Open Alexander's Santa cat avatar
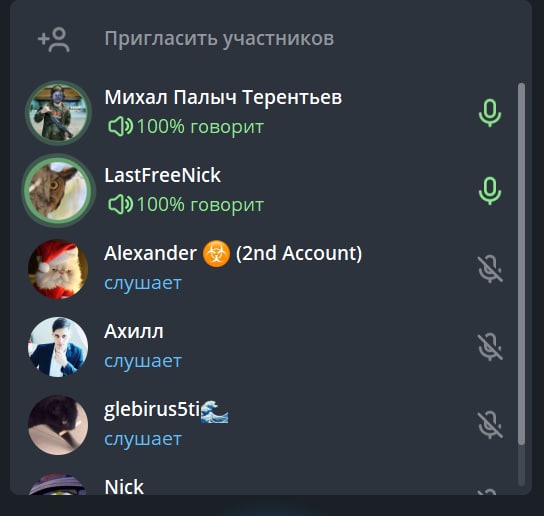The width and height of the screenshot is (544, 516). [58, 269]
